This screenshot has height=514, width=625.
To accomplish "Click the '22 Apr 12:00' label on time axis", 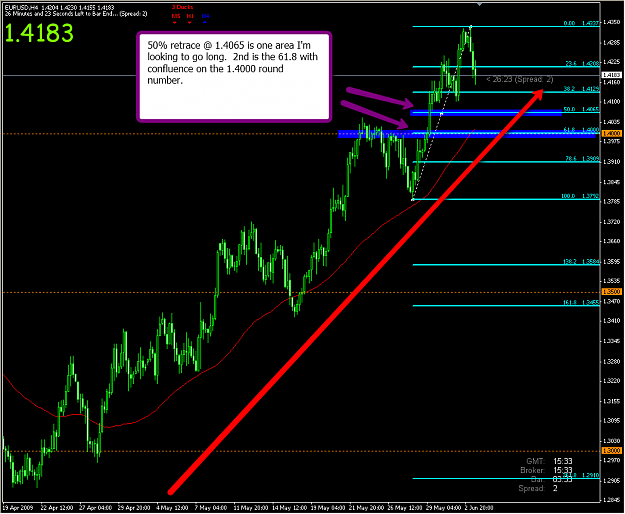I will coord(57,508).
